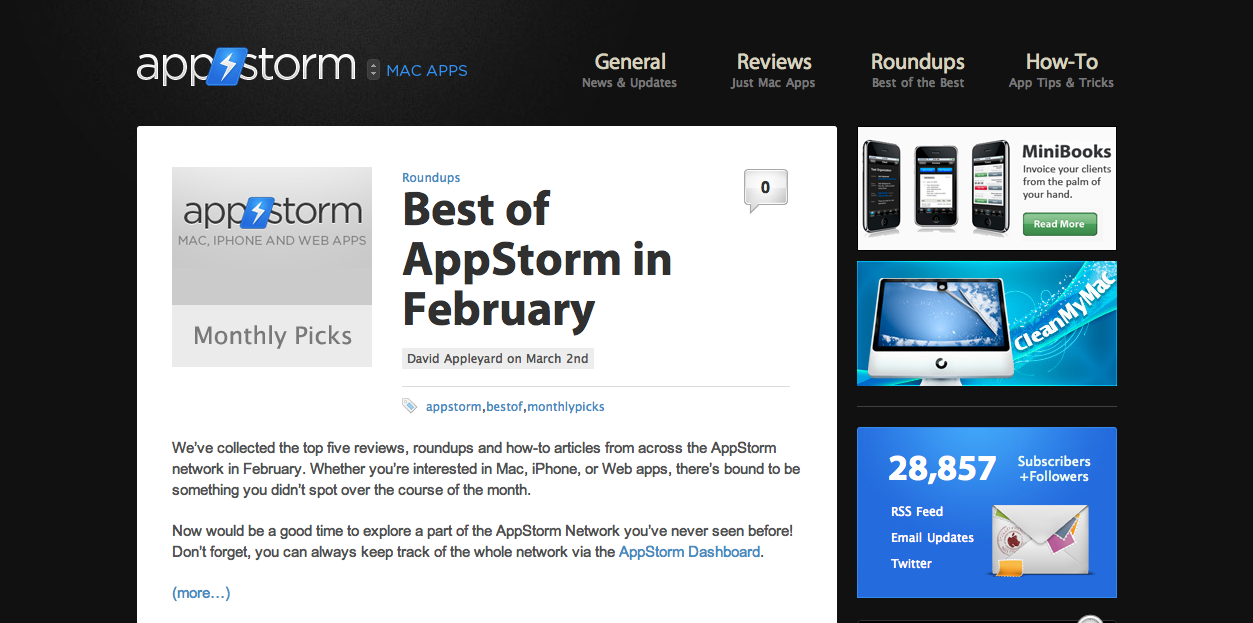Open the monthlypicks tag
Image resolution: width=1253 pixels, height=623 pixels.
[566, 407]
